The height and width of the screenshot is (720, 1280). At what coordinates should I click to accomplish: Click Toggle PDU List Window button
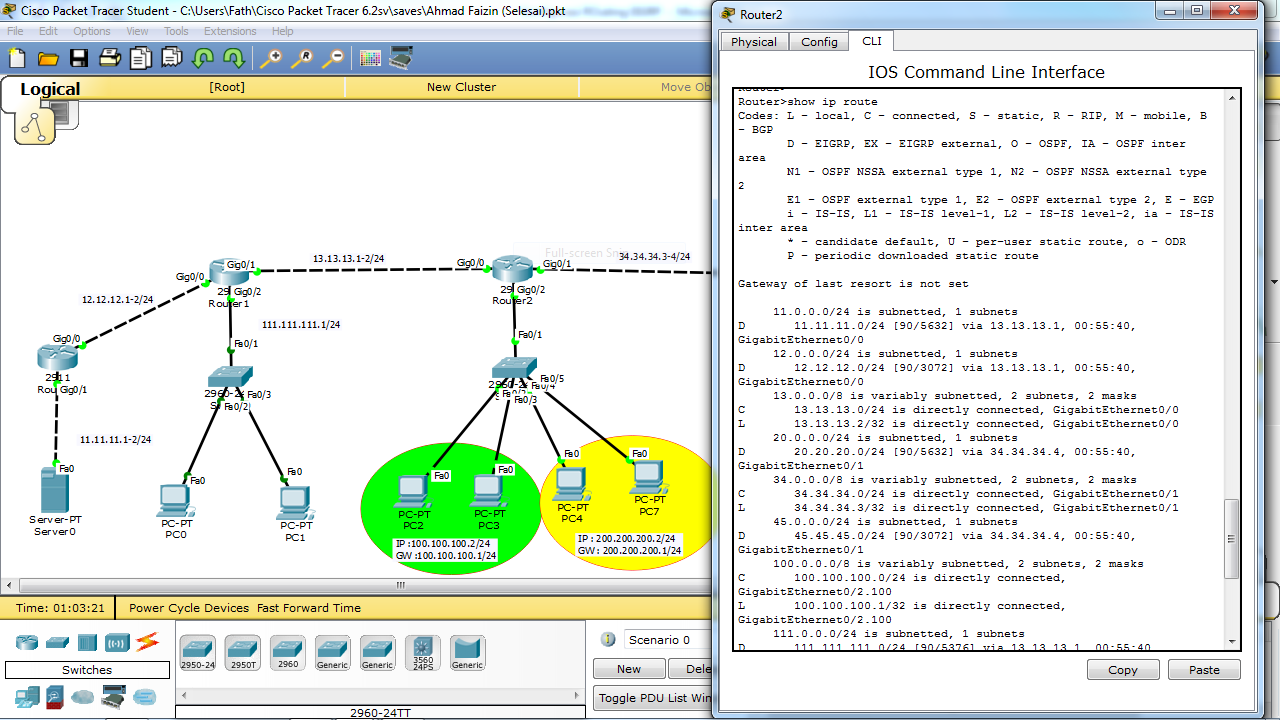(653, 698)
